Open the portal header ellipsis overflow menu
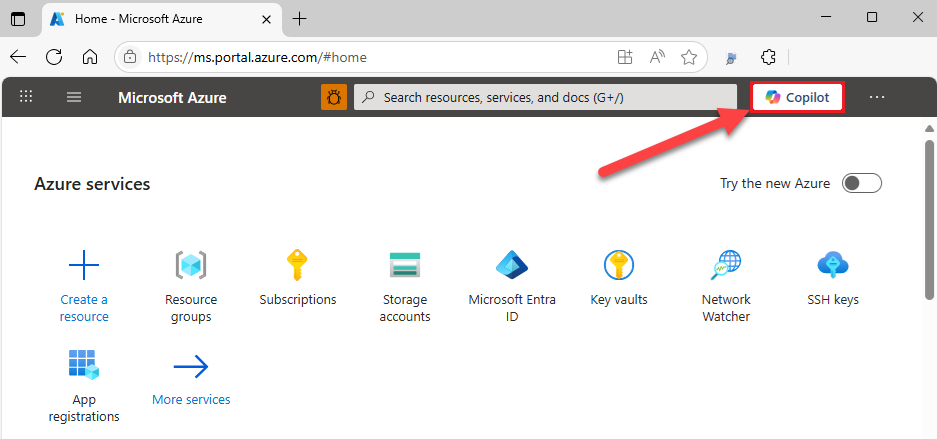Viewport: 937px width, 439px height. [x=877, y=97]
